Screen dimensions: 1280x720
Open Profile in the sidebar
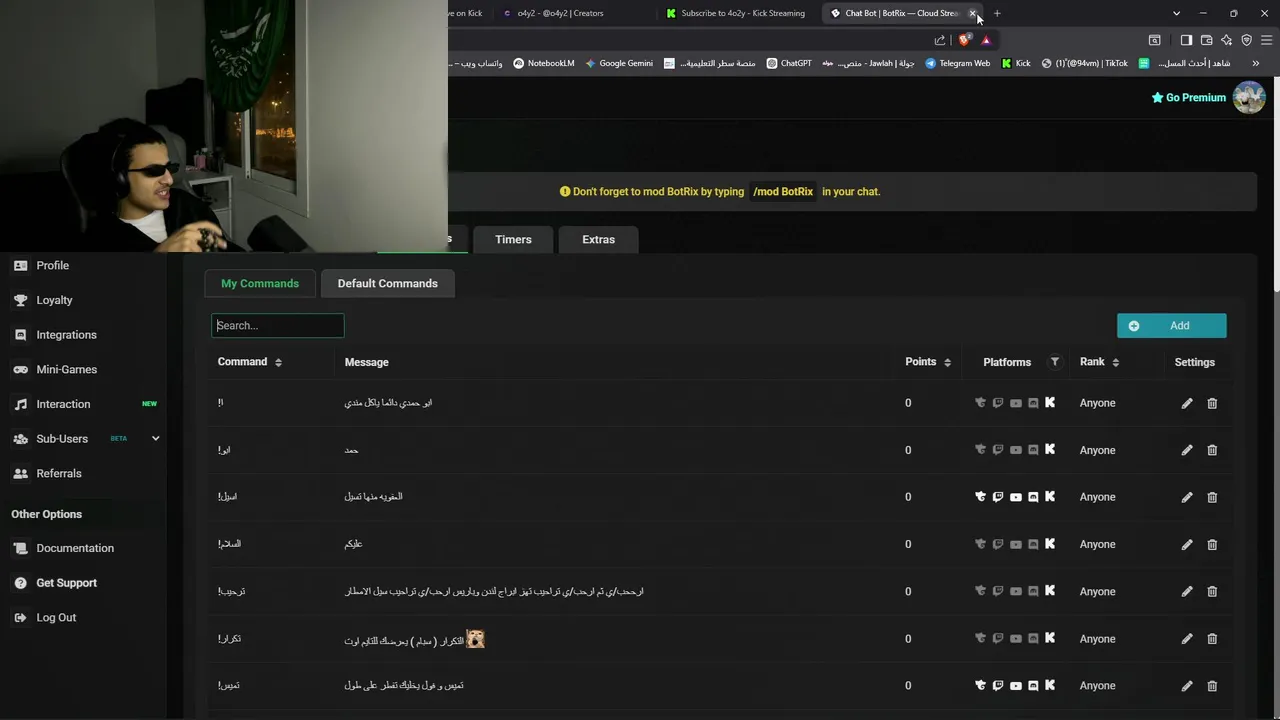52,265
